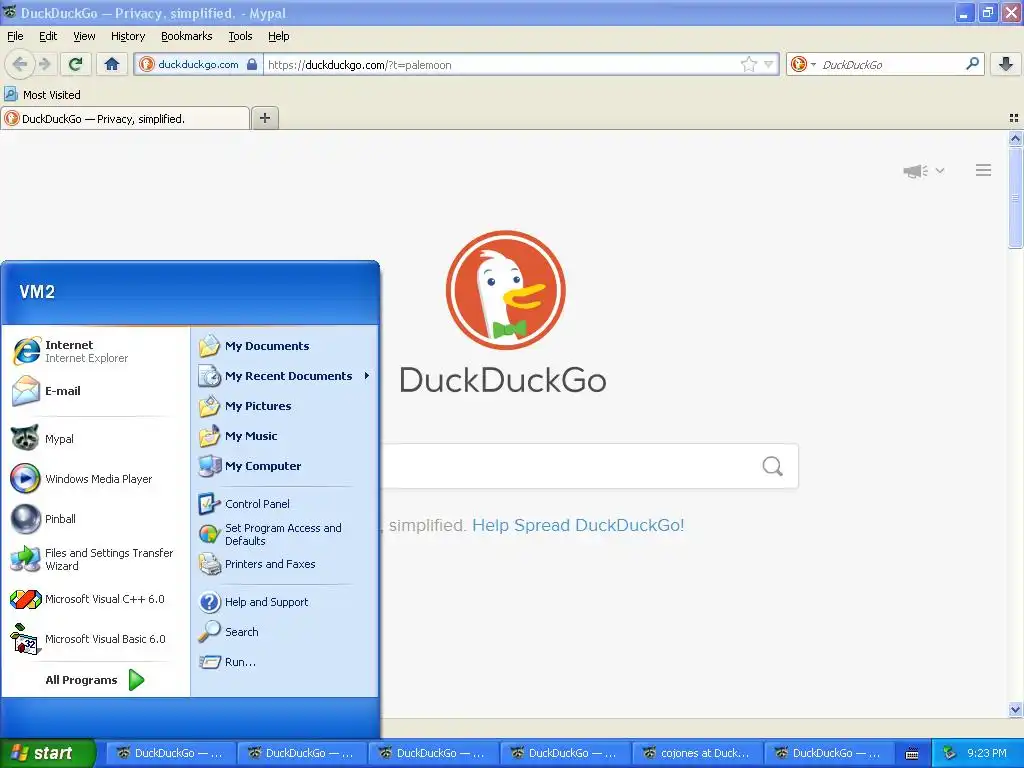Start the Pinball game

tap(93, 519)
